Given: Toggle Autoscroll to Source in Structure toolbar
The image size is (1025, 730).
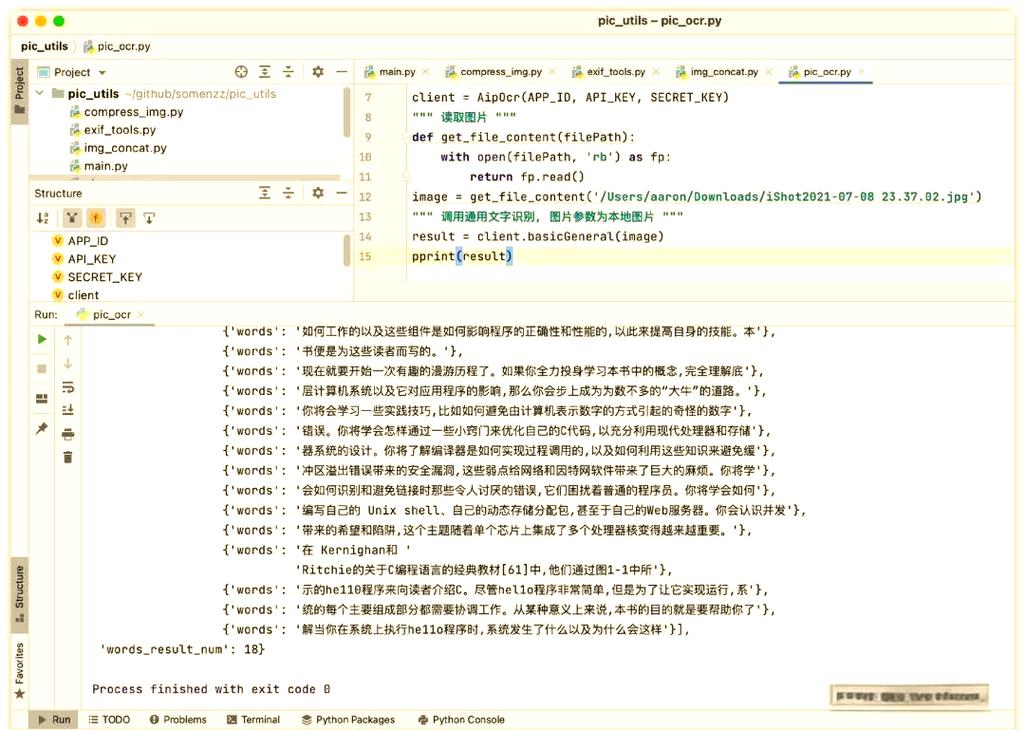Looking at the screenshot, I should tap(126, 218).
